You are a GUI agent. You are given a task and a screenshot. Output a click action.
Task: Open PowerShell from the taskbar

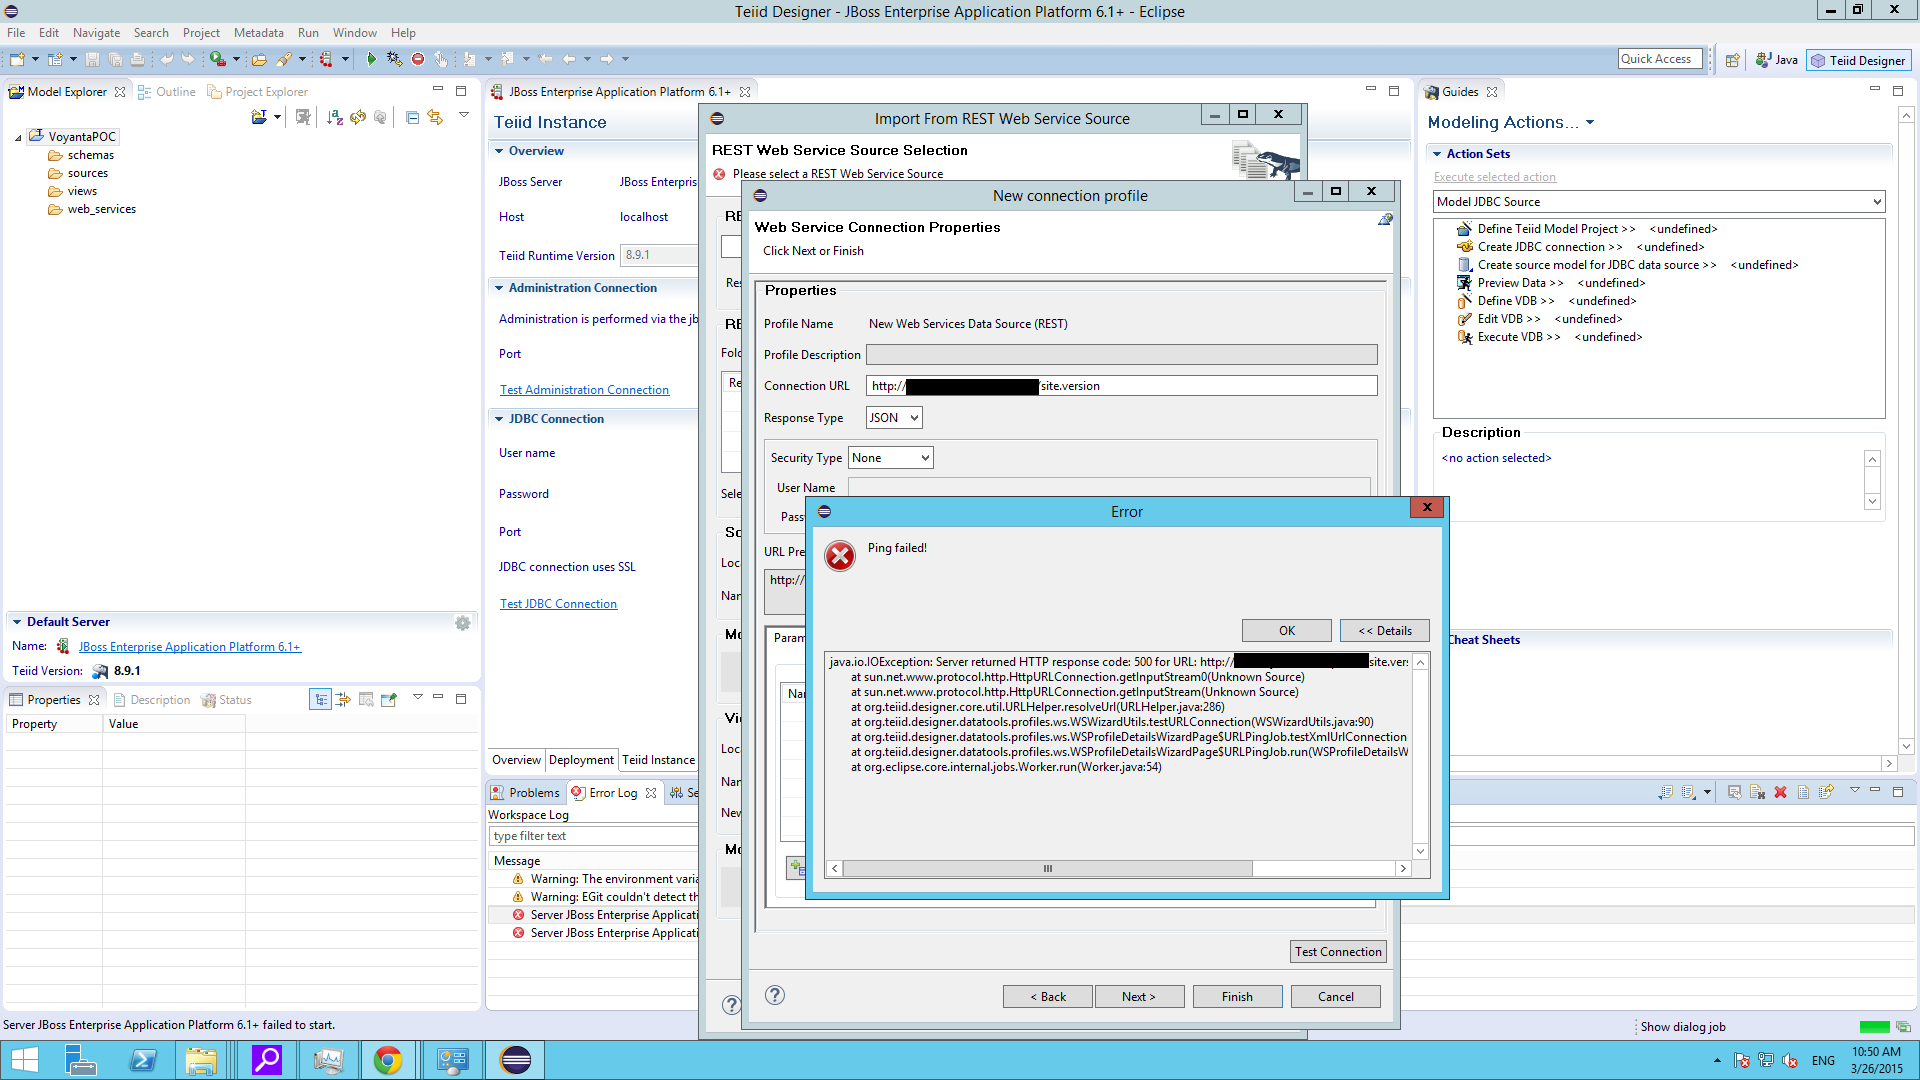tap(142, 1060)
